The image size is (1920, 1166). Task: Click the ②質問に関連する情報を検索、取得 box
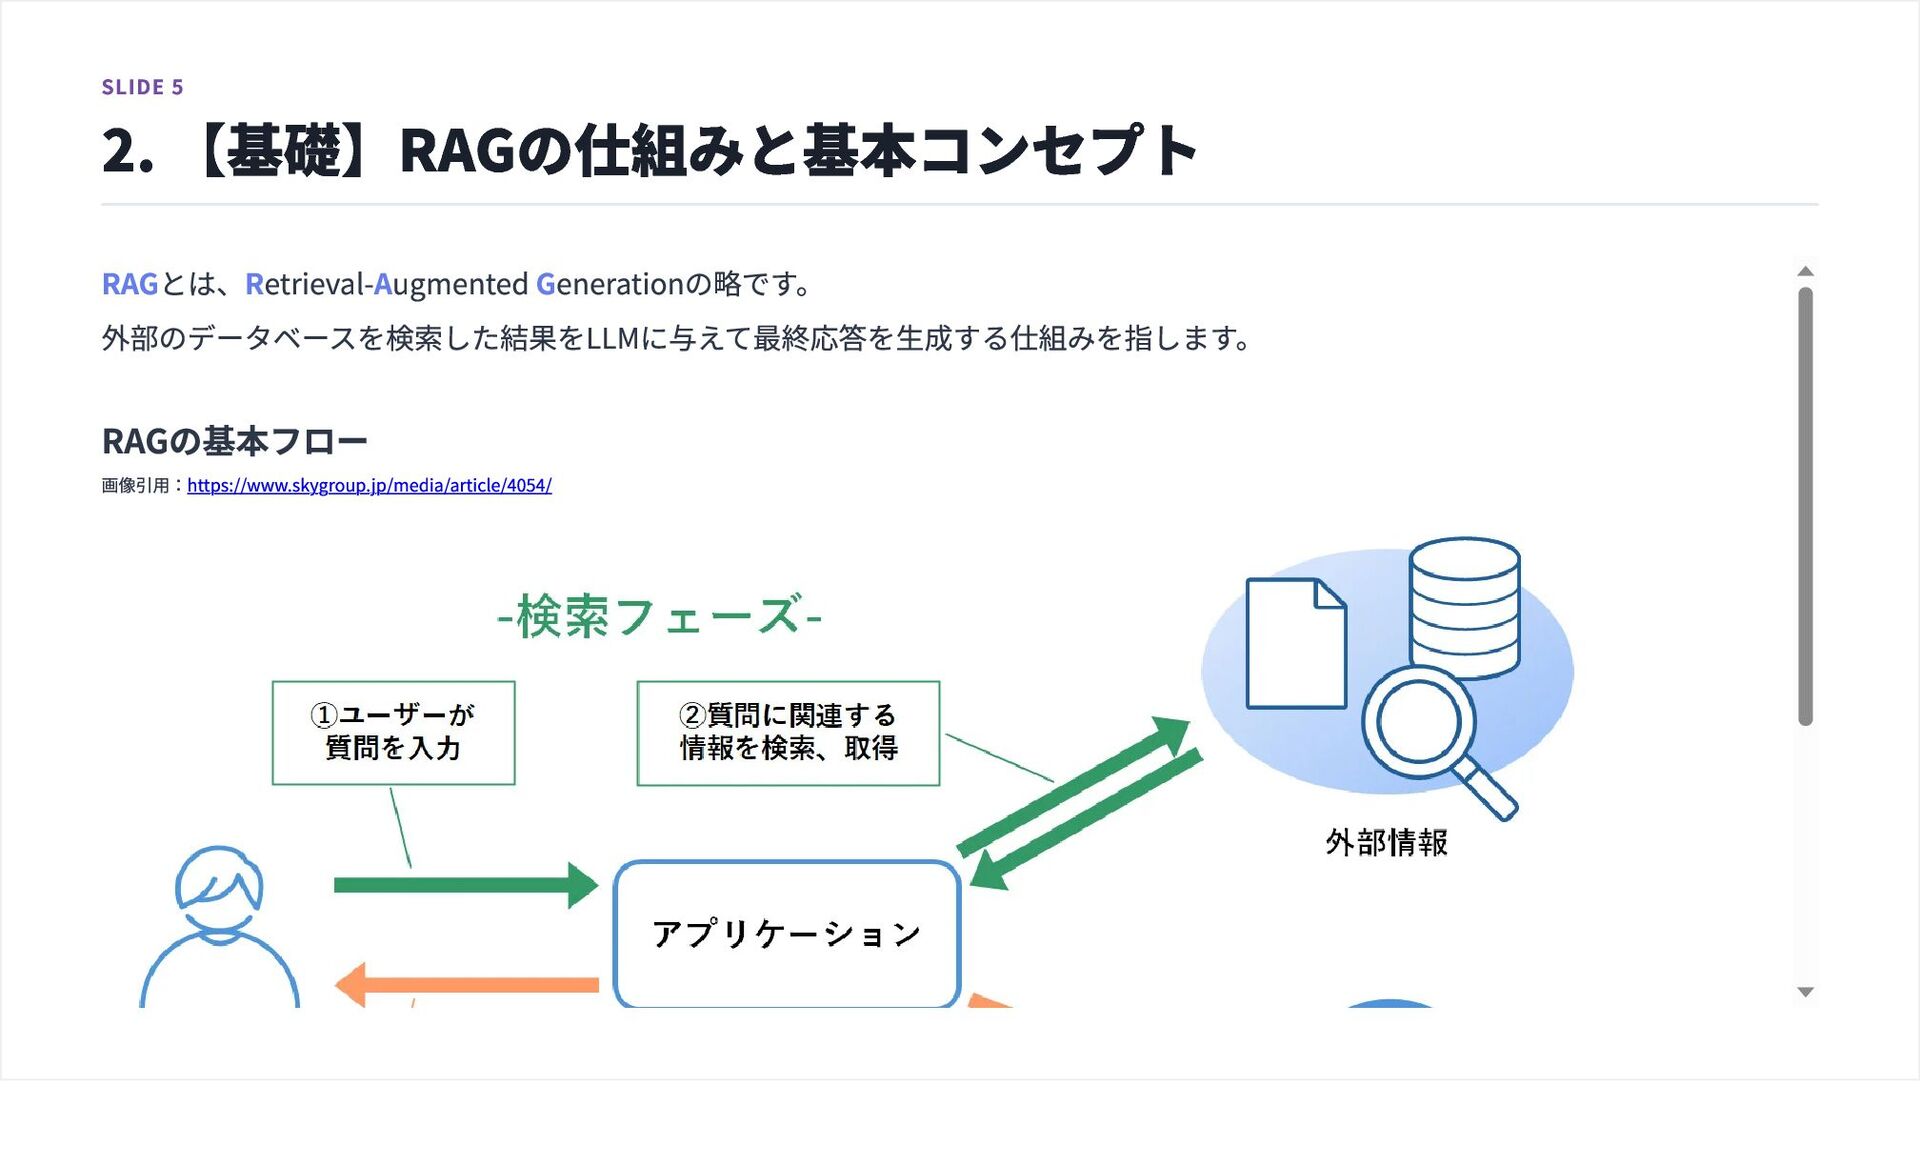click(788, 732)
